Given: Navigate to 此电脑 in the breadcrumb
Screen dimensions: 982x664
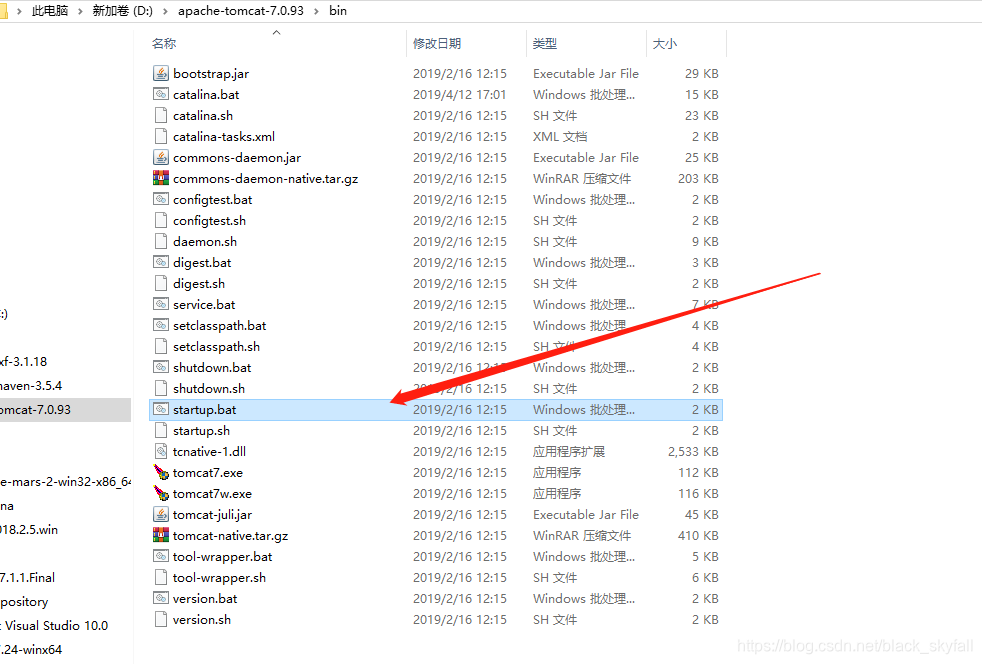Looking at the screenshot, I should tap(49, 11).
